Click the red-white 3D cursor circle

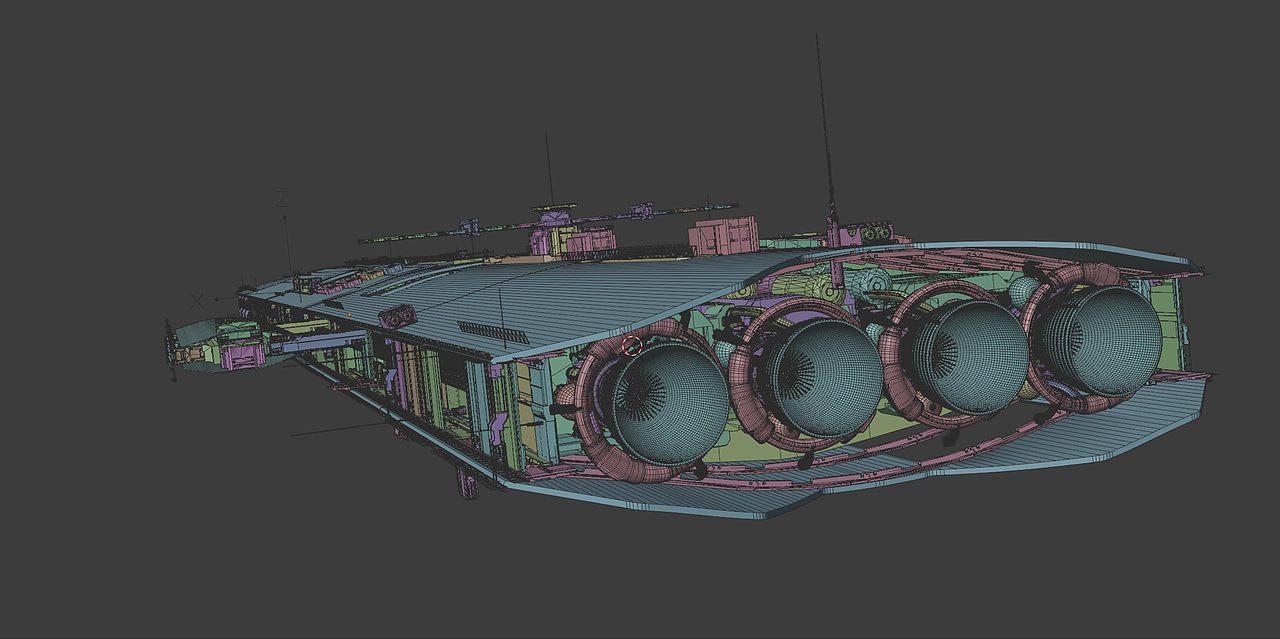click(x=631, y=346)
